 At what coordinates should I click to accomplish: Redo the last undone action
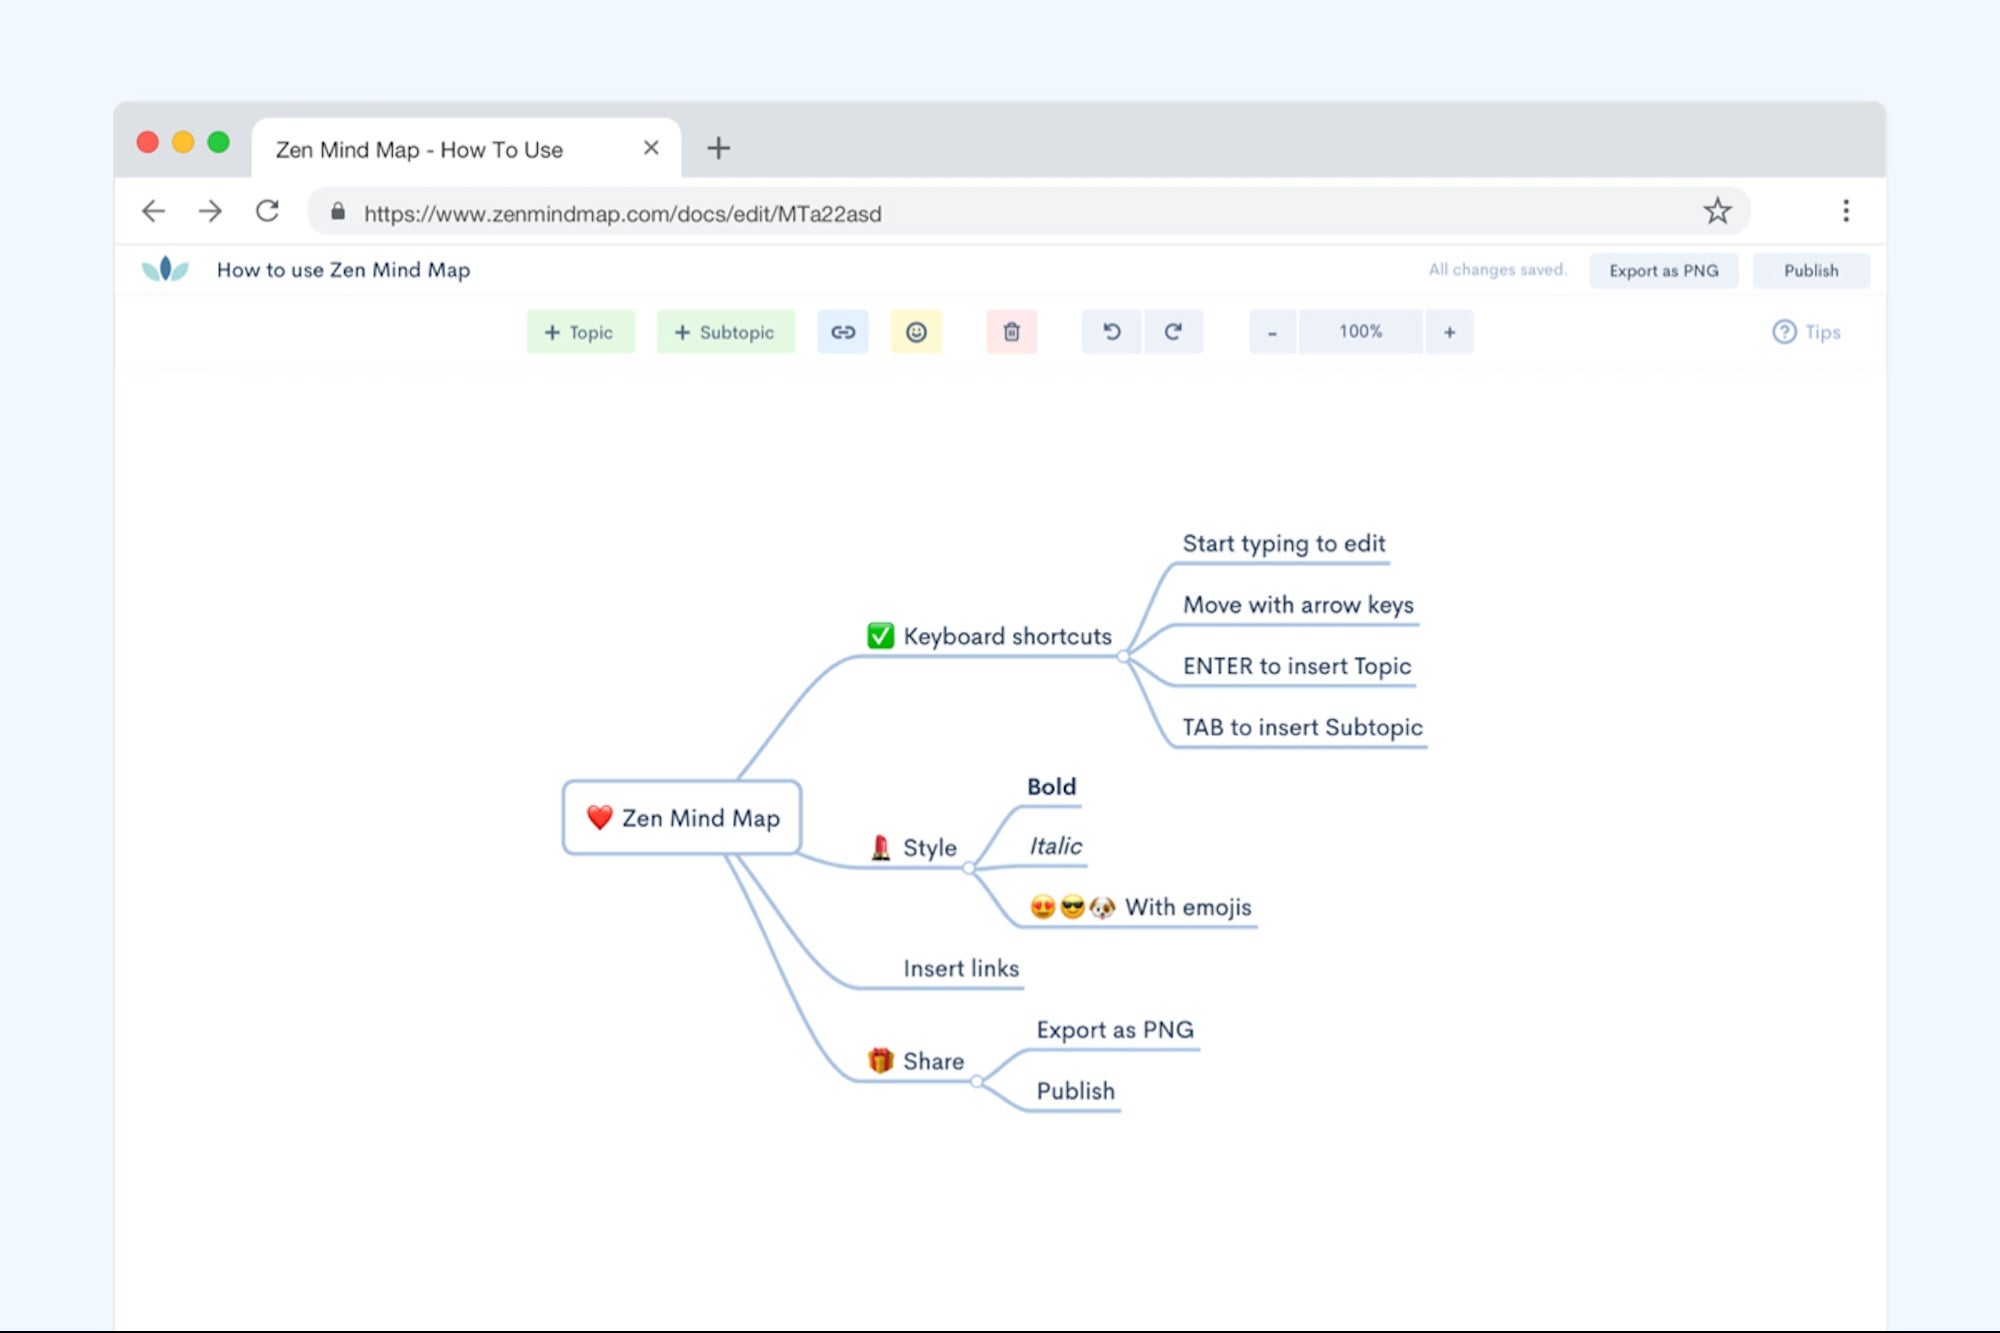click(1172, 331)
